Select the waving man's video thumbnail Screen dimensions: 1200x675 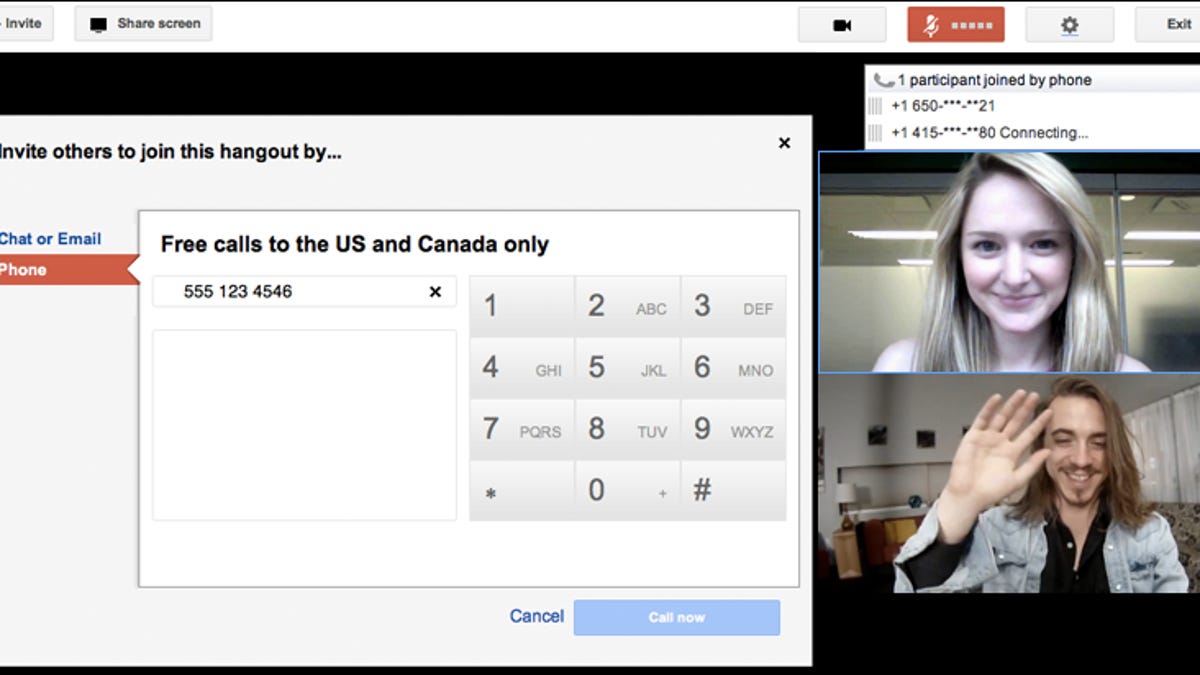(1009, 484)
